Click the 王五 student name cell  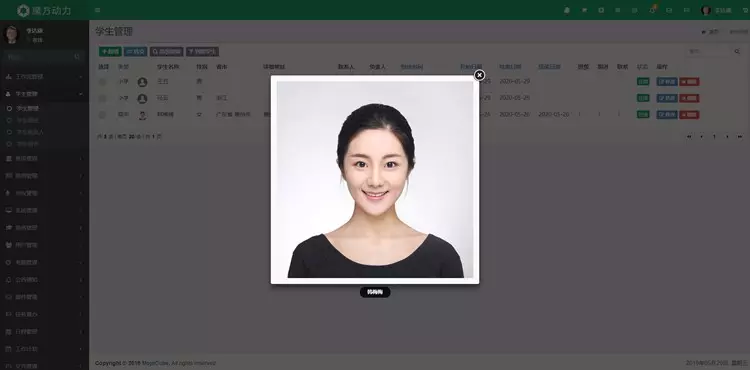163,82
